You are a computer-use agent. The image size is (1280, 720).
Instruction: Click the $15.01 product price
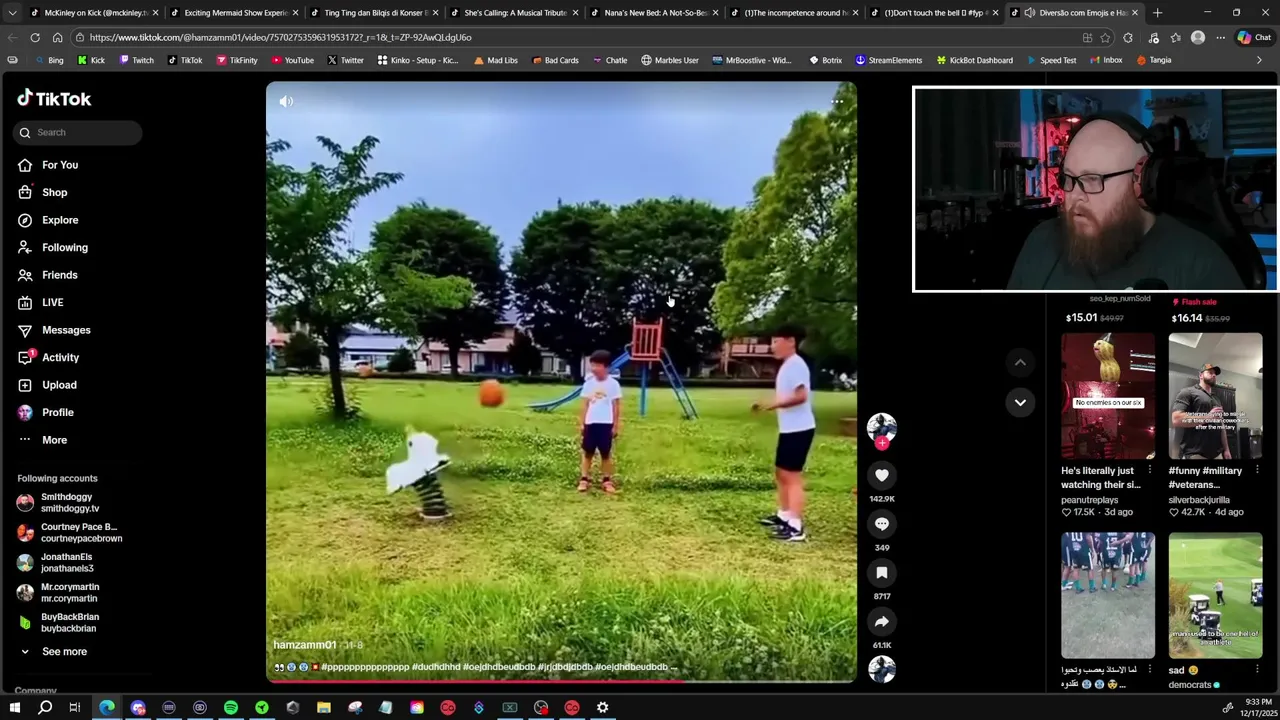pyautogui.click(x=1081, y=318)
